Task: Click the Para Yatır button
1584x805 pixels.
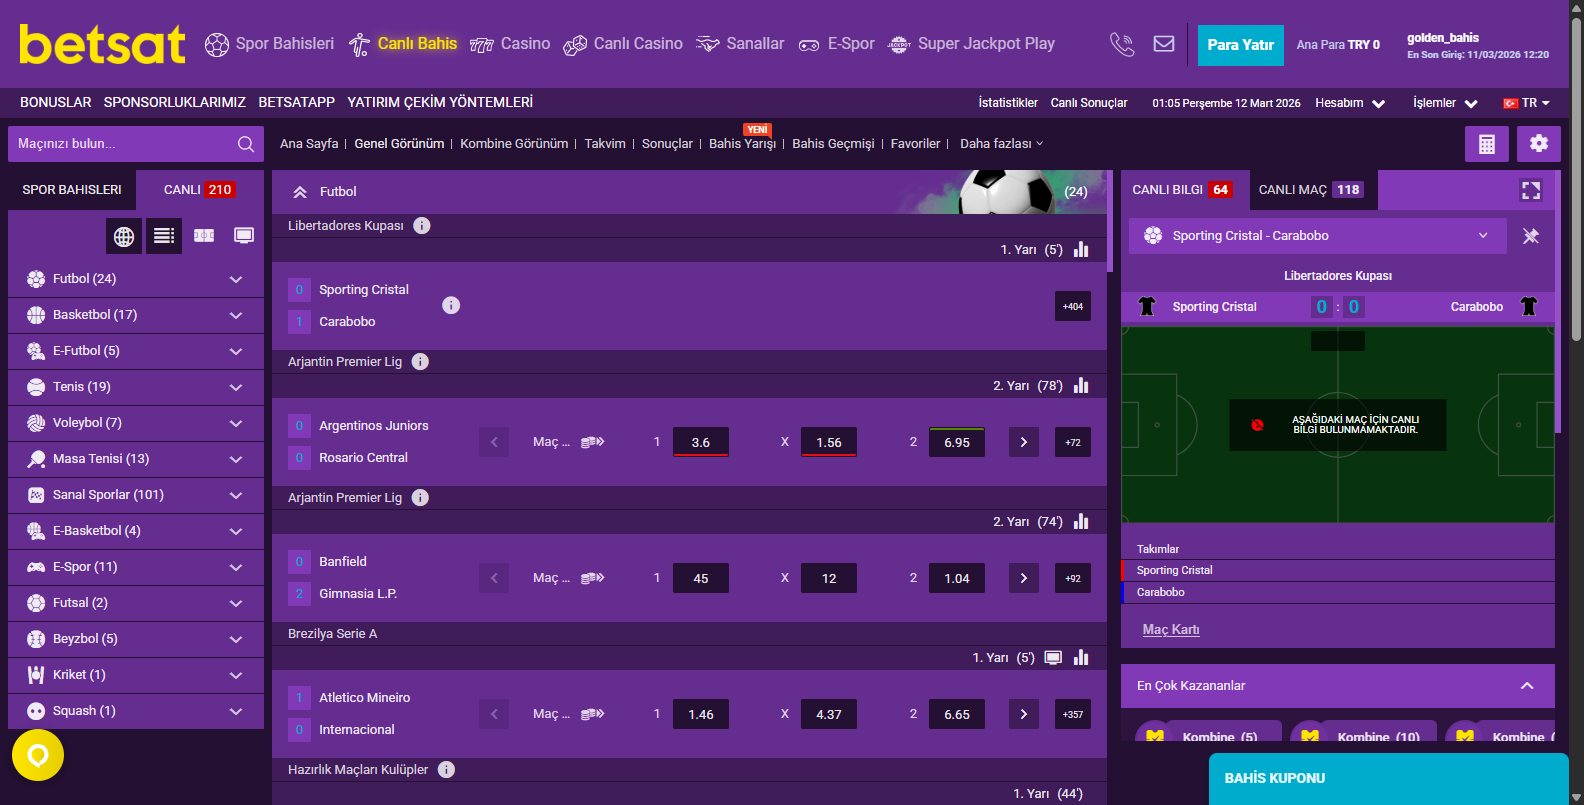Action: point(1240,45)
